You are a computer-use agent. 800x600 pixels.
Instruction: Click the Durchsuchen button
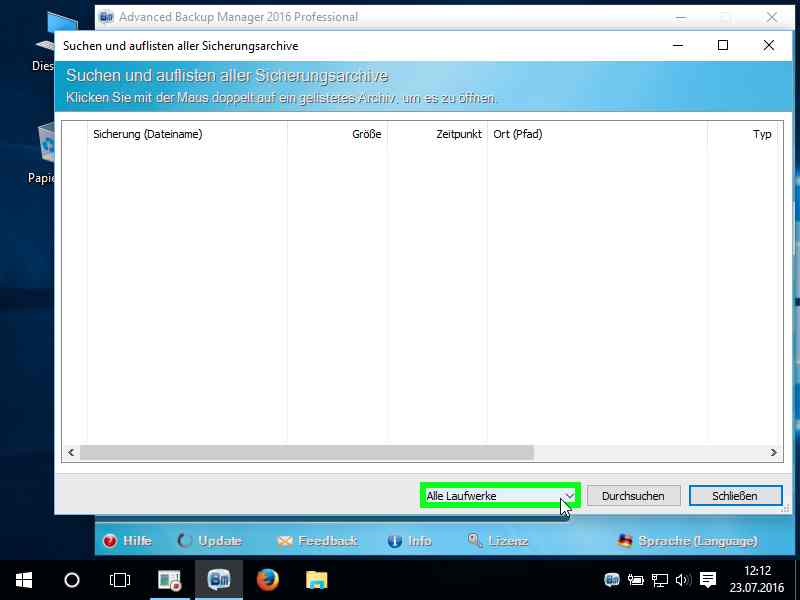click(633, 495)
